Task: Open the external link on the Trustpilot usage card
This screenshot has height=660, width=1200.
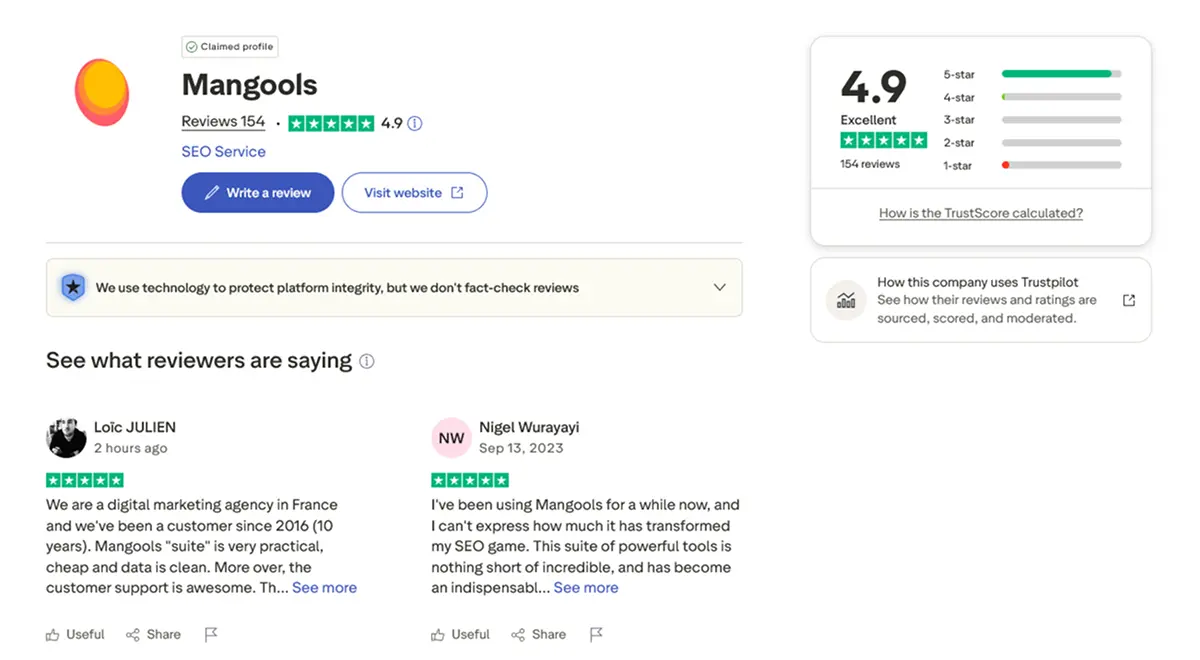Action: 1128,299
